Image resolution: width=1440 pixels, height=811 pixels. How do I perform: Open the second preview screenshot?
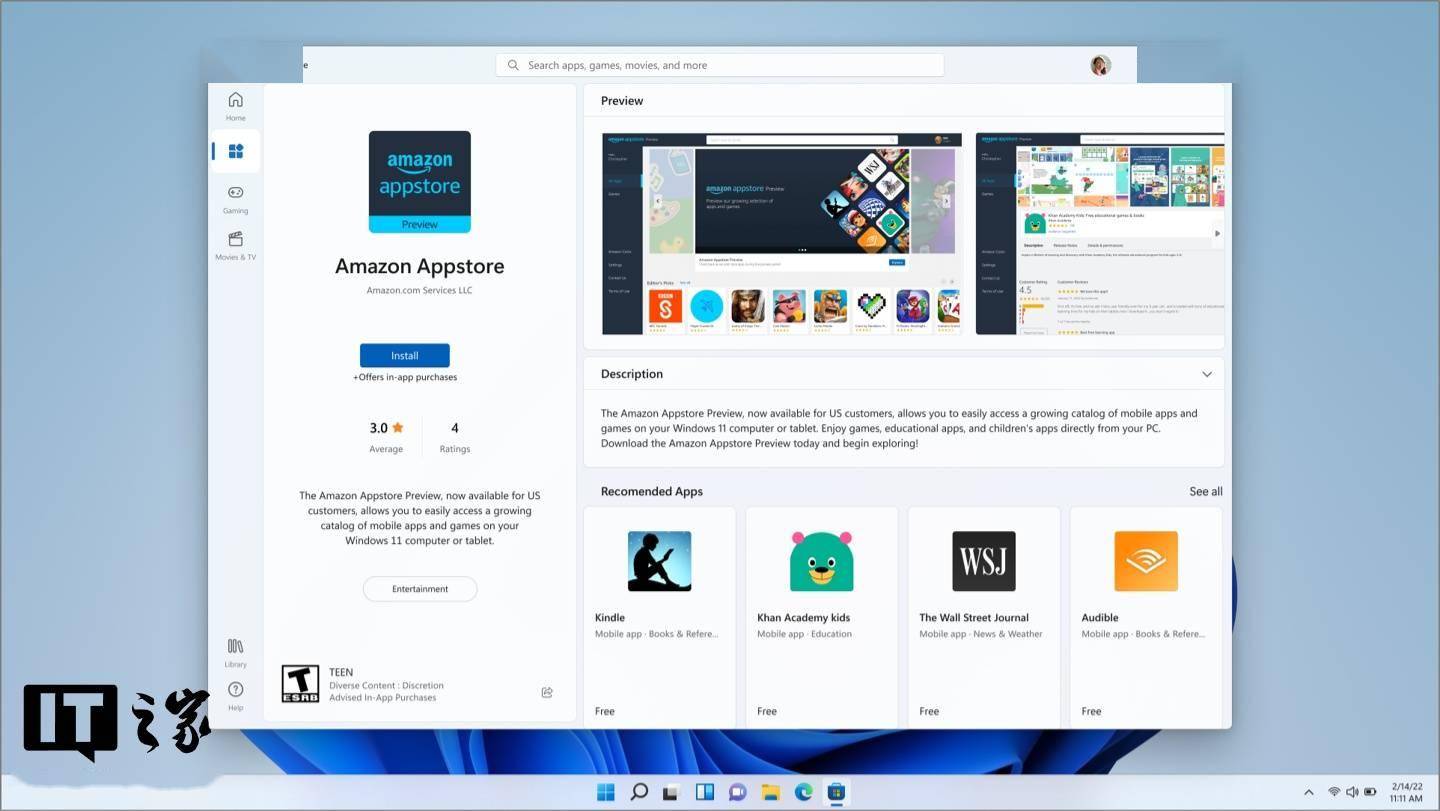click(x=1100, y=234)
